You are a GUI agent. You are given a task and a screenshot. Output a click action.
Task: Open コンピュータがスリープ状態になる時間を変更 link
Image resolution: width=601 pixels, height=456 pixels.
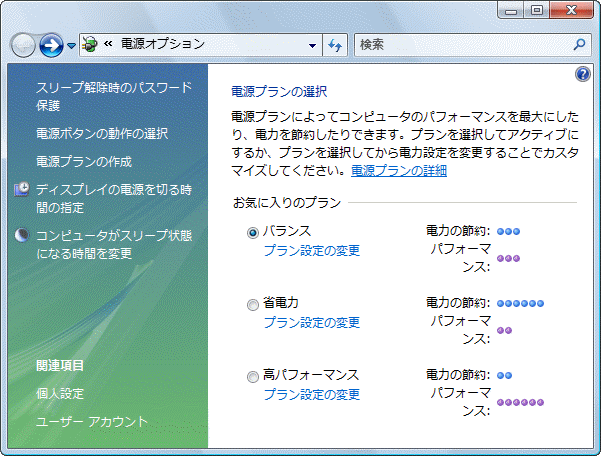coord(114,244)
